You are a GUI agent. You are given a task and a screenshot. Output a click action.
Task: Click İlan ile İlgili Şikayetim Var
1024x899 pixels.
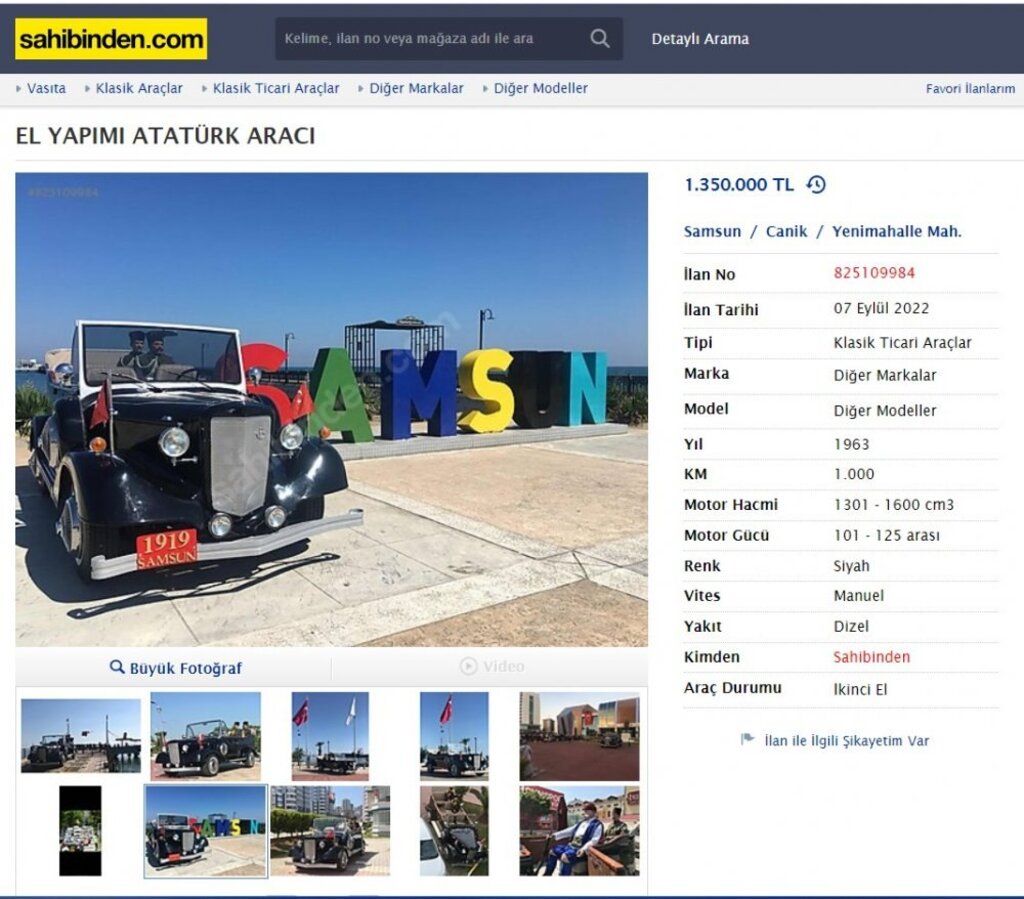pos(846,740)
